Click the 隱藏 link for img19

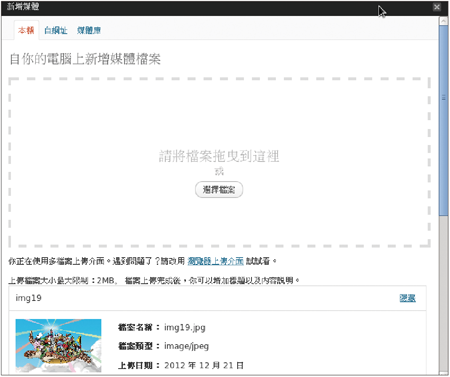tap(407, 298)
